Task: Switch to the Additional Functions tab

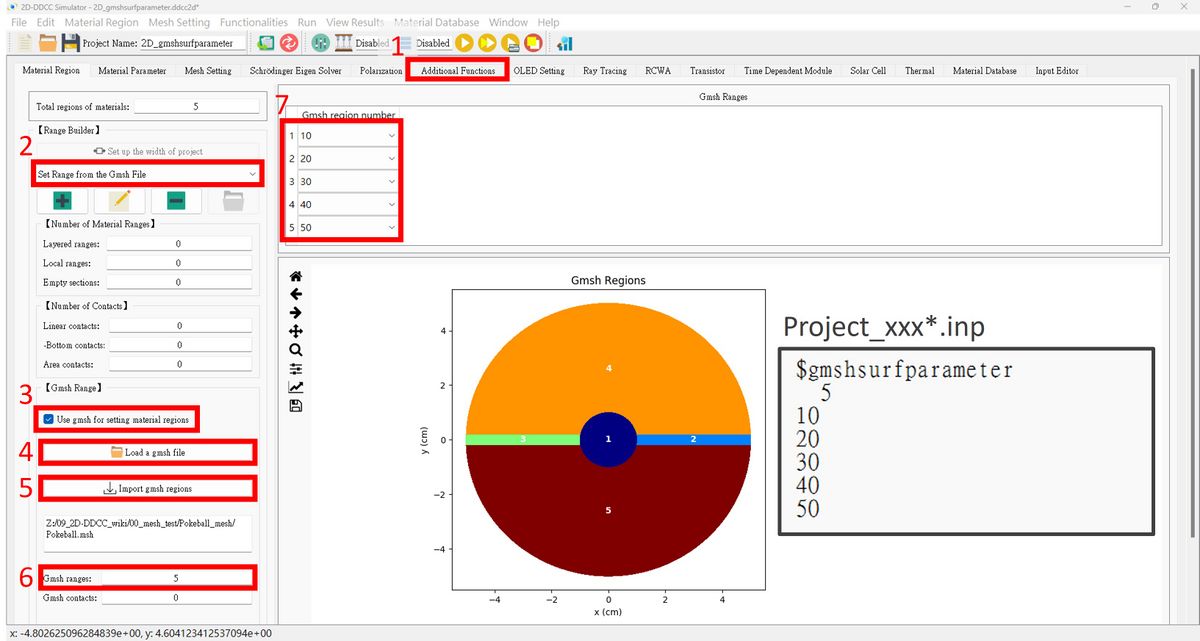Action: (457, 71)
